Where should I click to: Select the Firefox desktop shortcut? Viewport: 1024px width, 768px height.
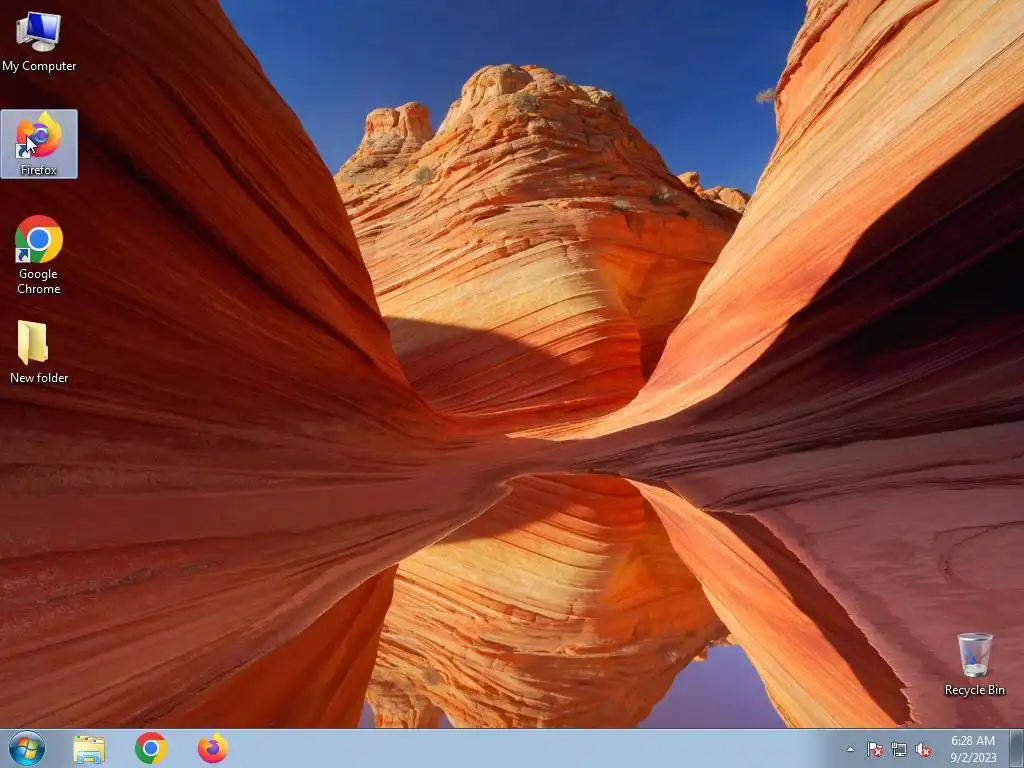pyautogui.click(x=39, y=144)
